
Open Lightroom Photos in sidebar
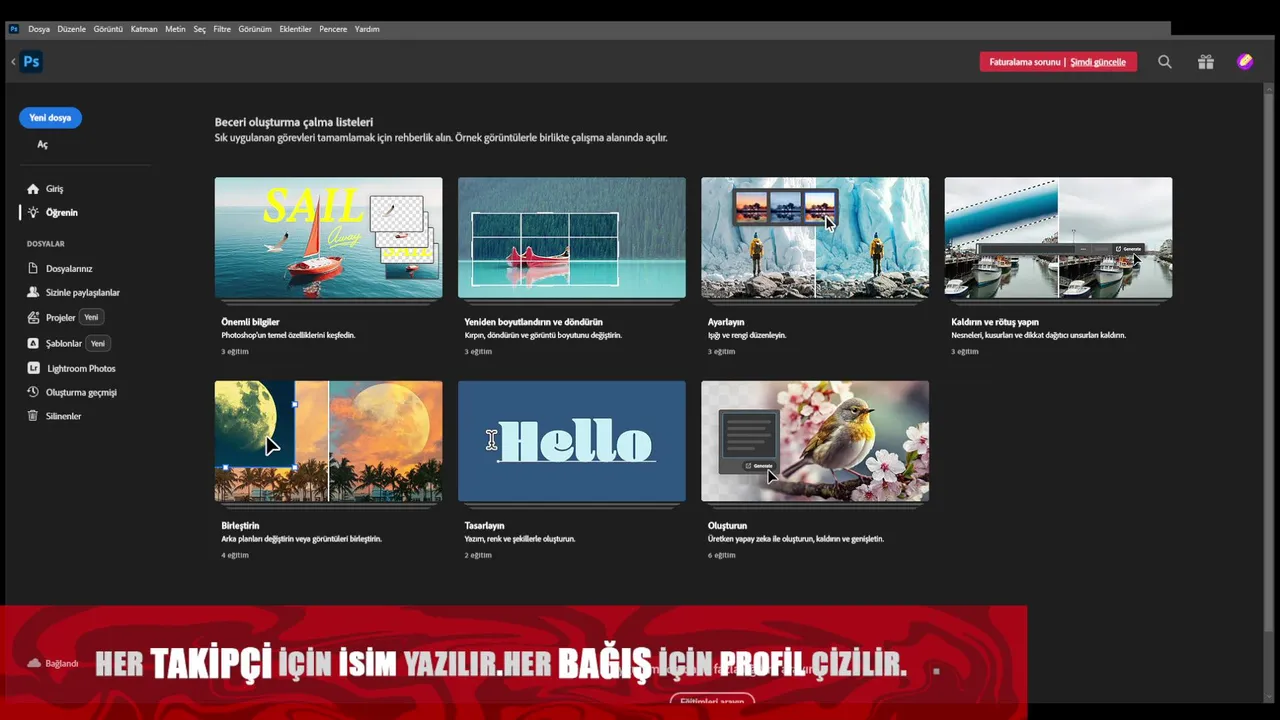[x=81, y=369]
